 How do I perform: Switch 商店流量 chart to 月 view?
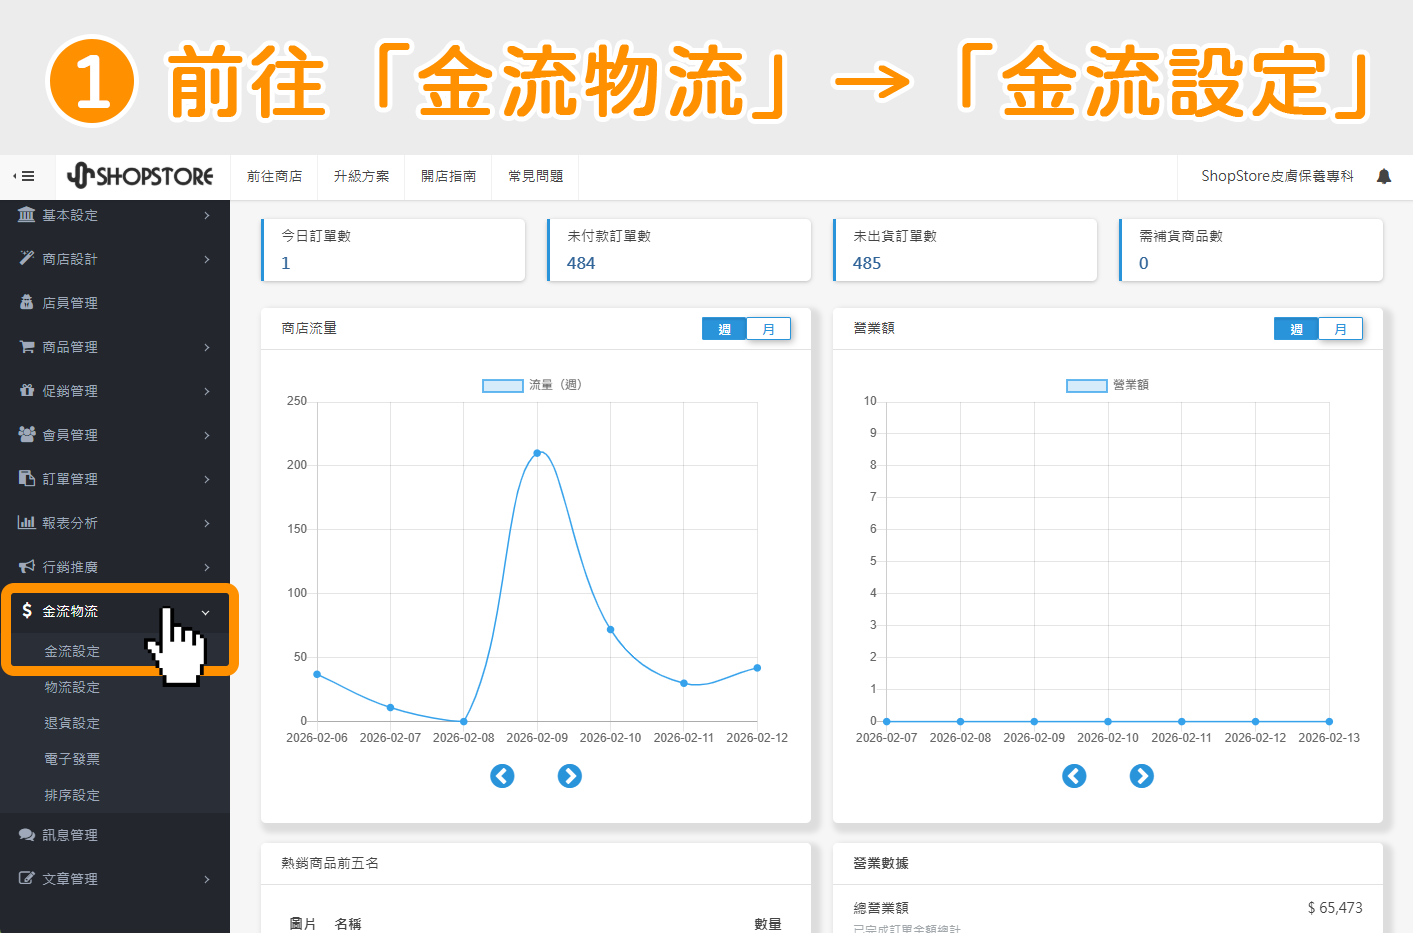[769, 328]
